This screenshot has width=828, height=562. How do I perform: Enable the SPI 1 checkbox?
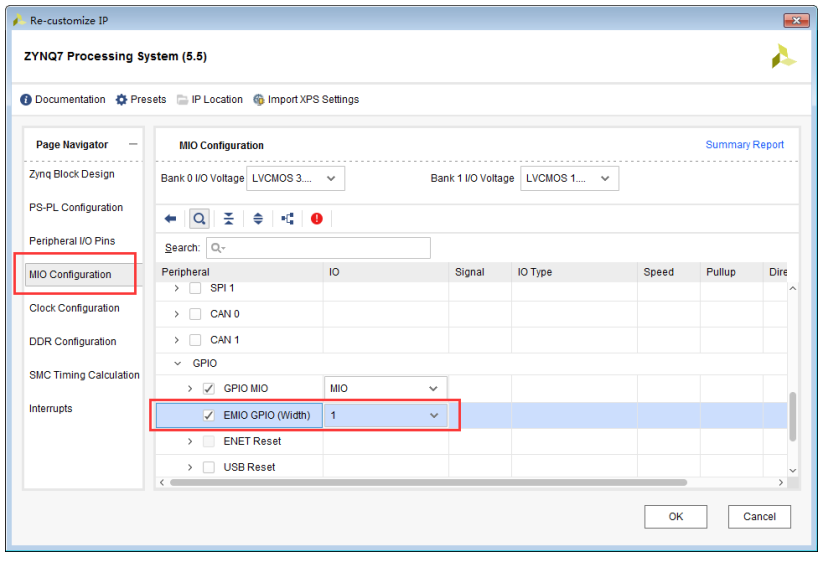(x=195, y=288)
